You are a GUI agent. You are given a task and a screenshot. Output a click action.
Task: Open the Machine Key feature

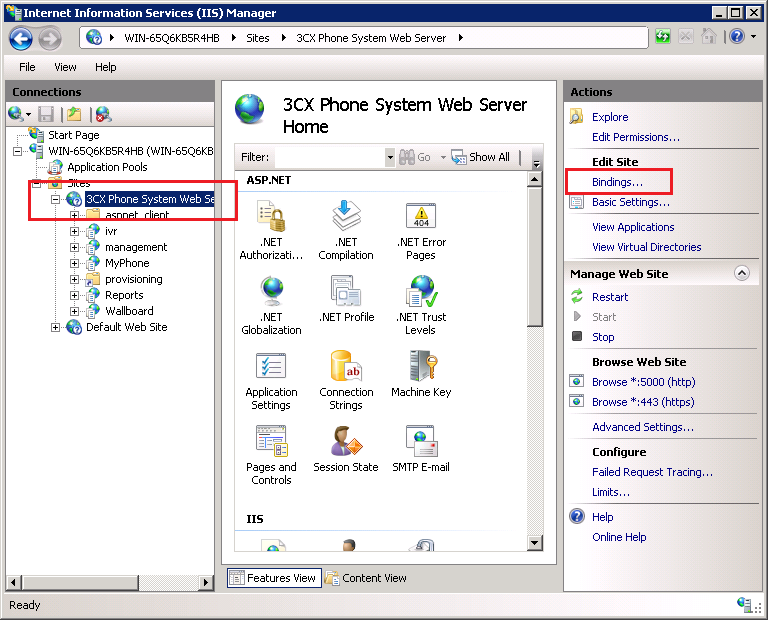point(421,374)
